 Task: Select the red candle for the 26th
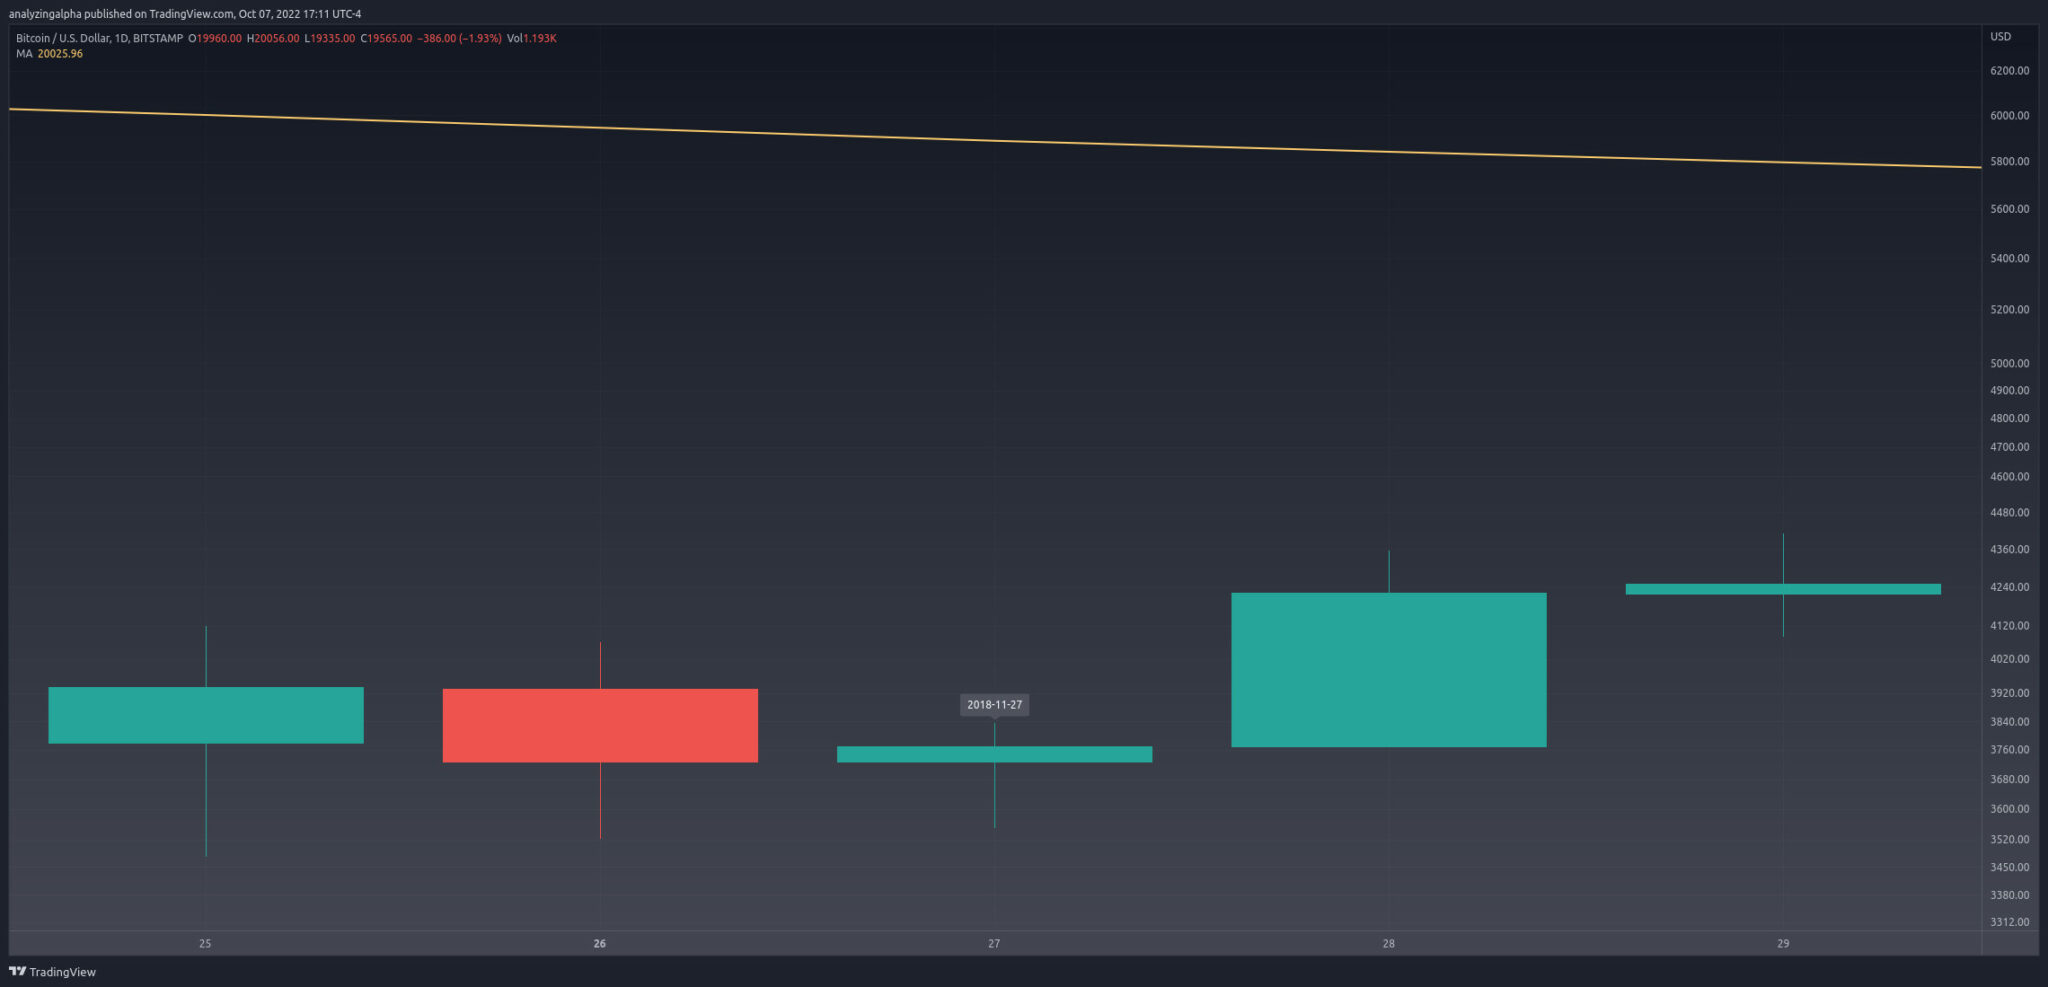pos(600,725)
